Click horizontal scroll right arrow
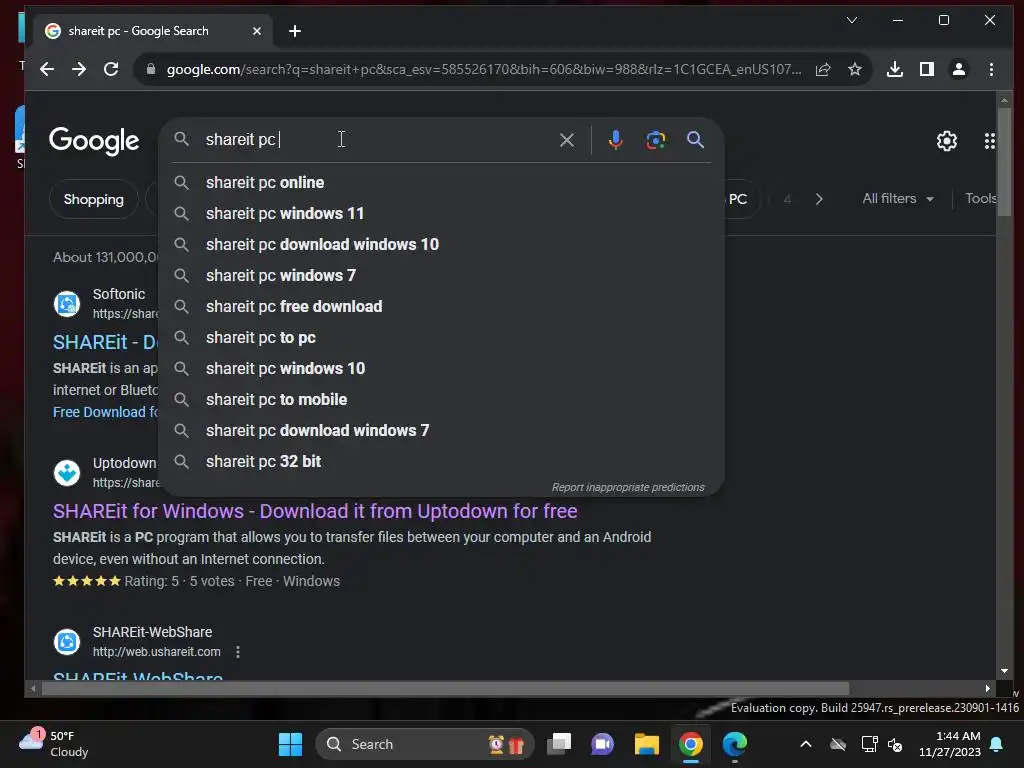Image resolution: width=1024 pixels, height=768 pixels. coord(987,688)
